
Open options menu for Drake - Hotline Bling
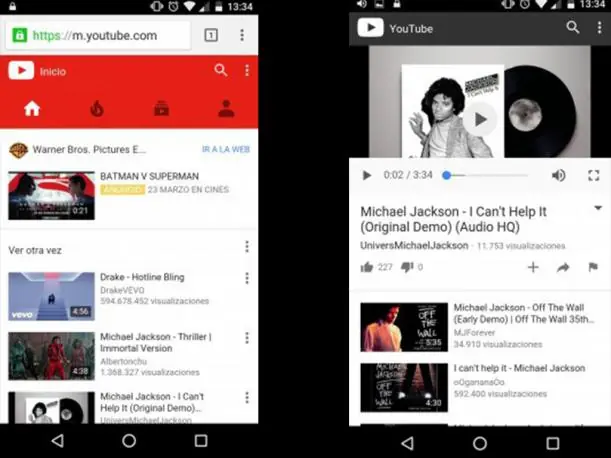pos(247,278)
